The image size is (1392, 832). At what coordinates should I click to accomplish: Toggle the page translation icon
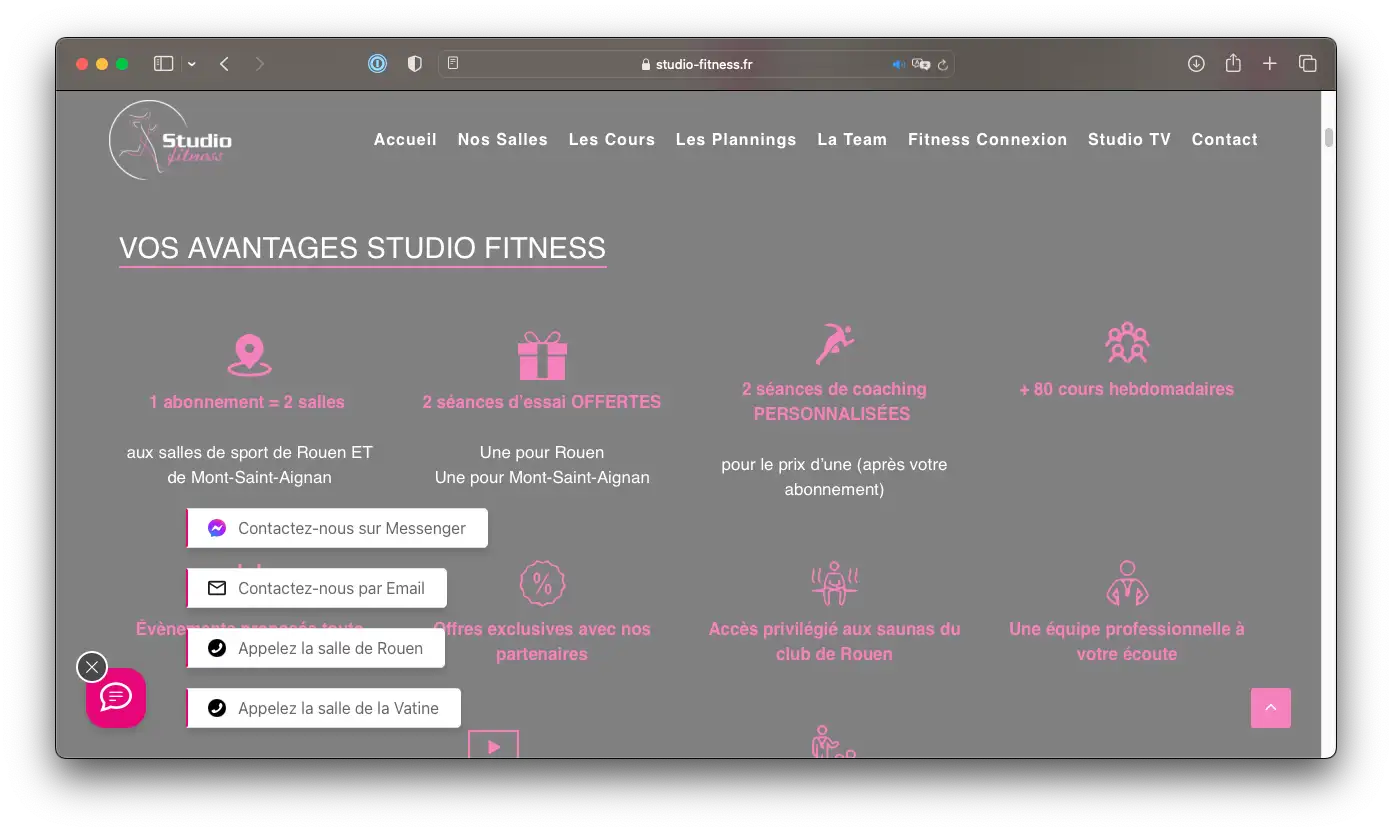coord(921,65)
